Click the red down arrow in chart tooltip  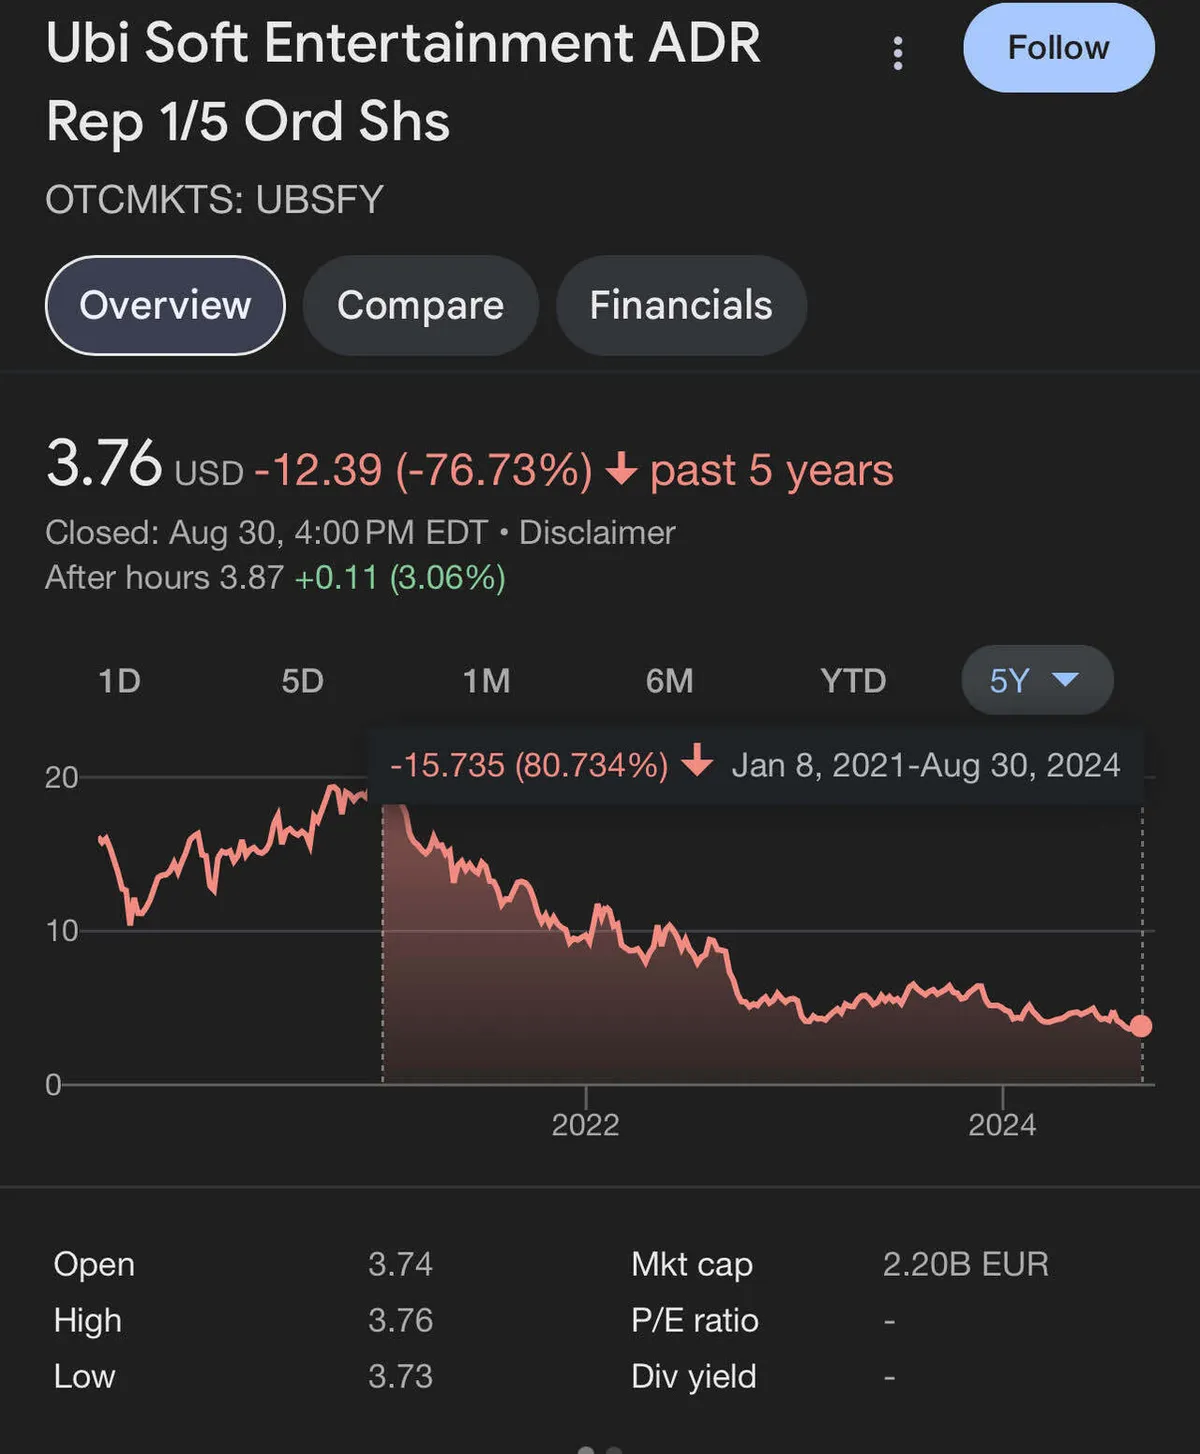coord(697,761)
